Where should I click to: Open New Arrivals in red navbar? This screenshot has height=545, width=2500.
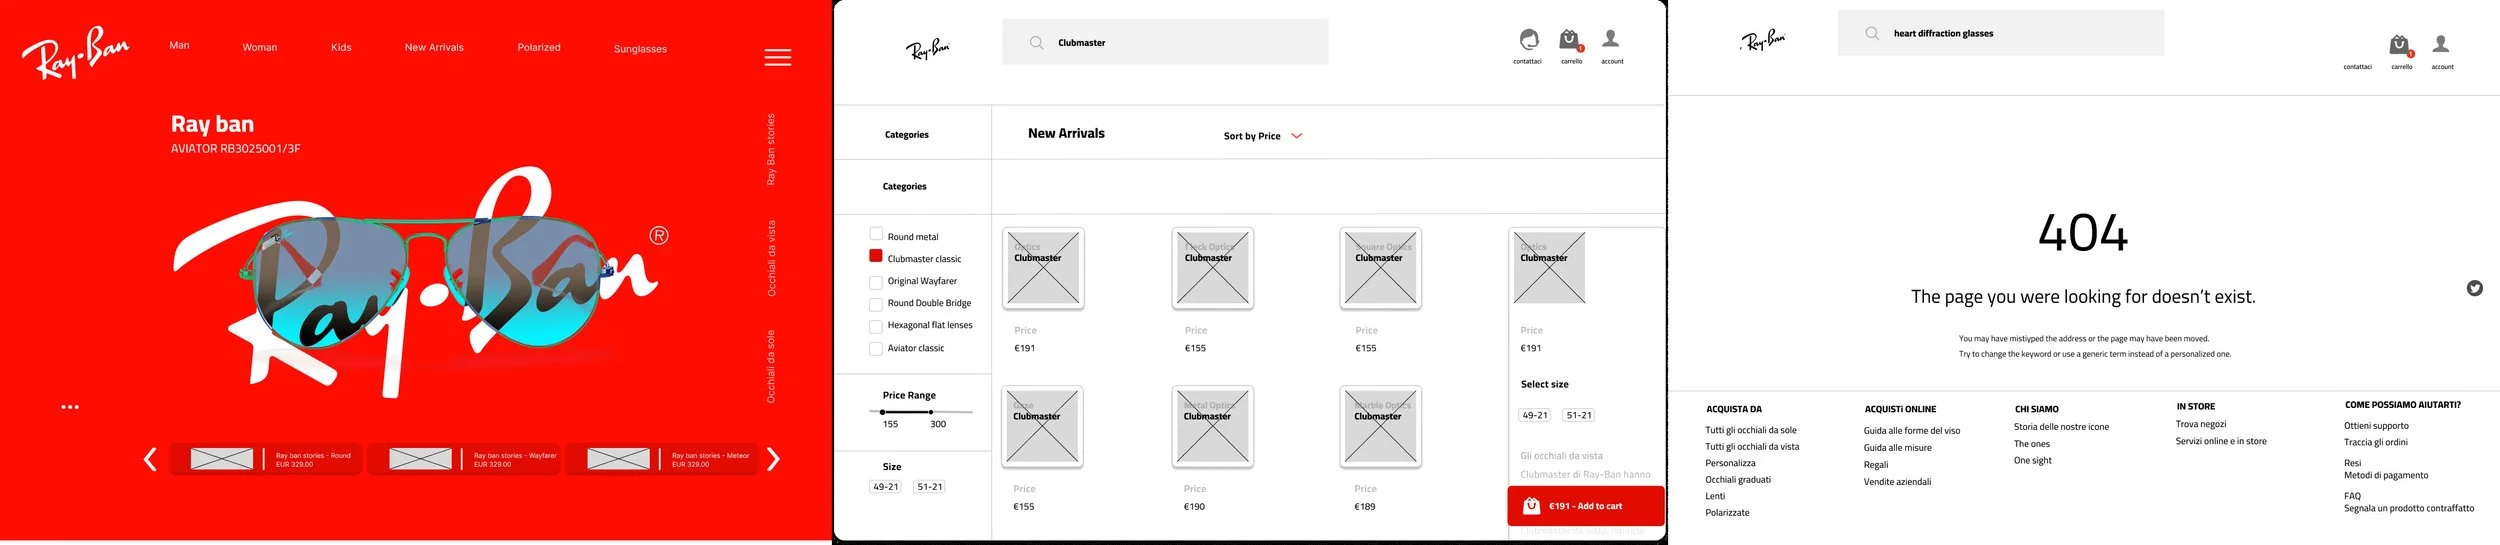[434, 47]
